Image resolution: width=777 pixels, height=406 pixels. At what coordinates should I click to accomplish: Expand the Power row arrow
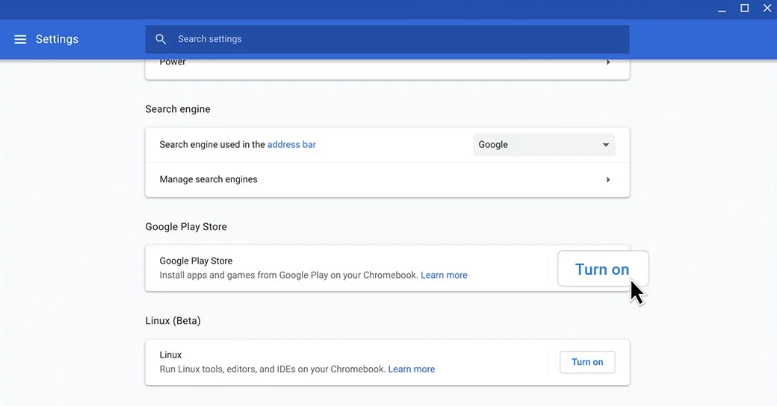(607, 62)
